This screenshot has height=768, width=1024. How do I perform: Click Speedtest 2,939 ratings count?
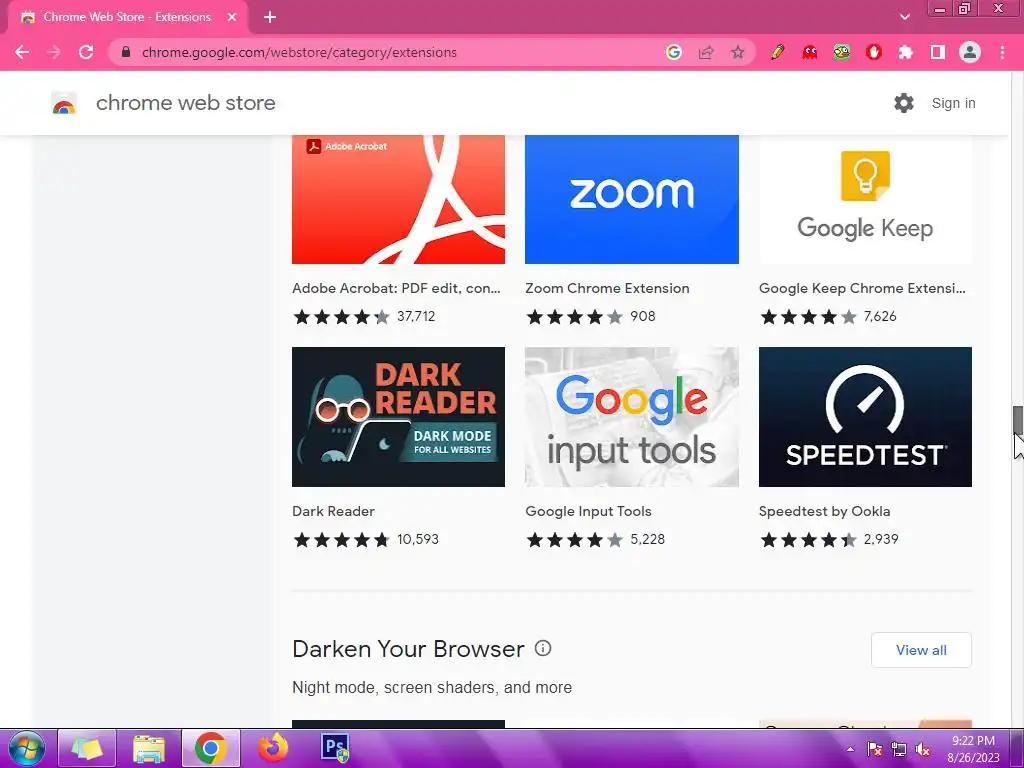pyautogui.click(x=881, y=539)
